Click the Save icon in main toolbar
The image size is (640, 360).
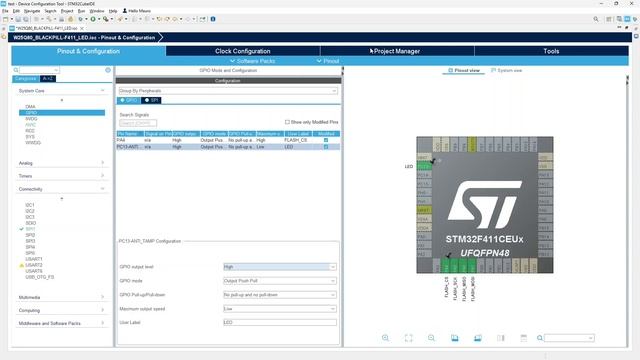tap(18, 19)
